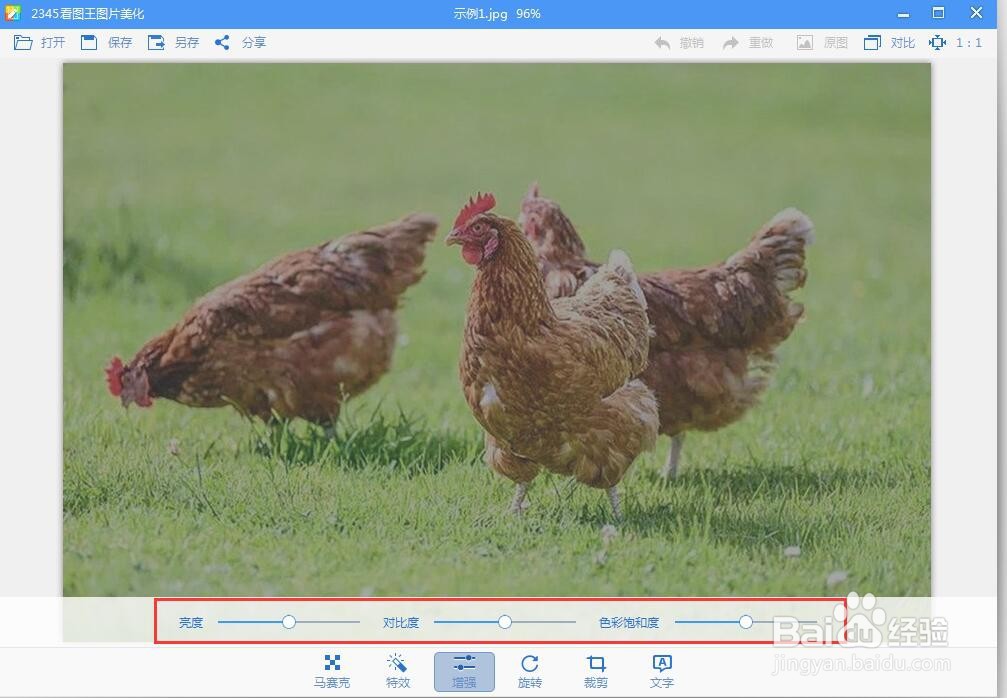Click the 对比度 label text
Viewport: 1007px width, 698px height.
tap(401, 622)
